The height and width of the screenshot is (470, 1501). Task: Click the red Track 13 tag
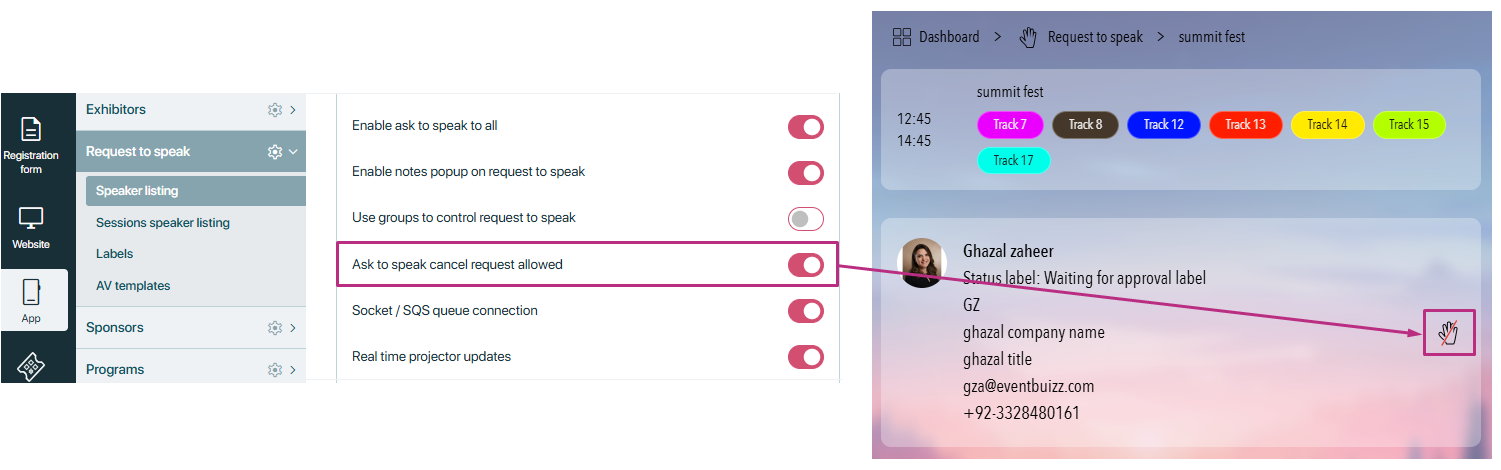click(1245, 125)
